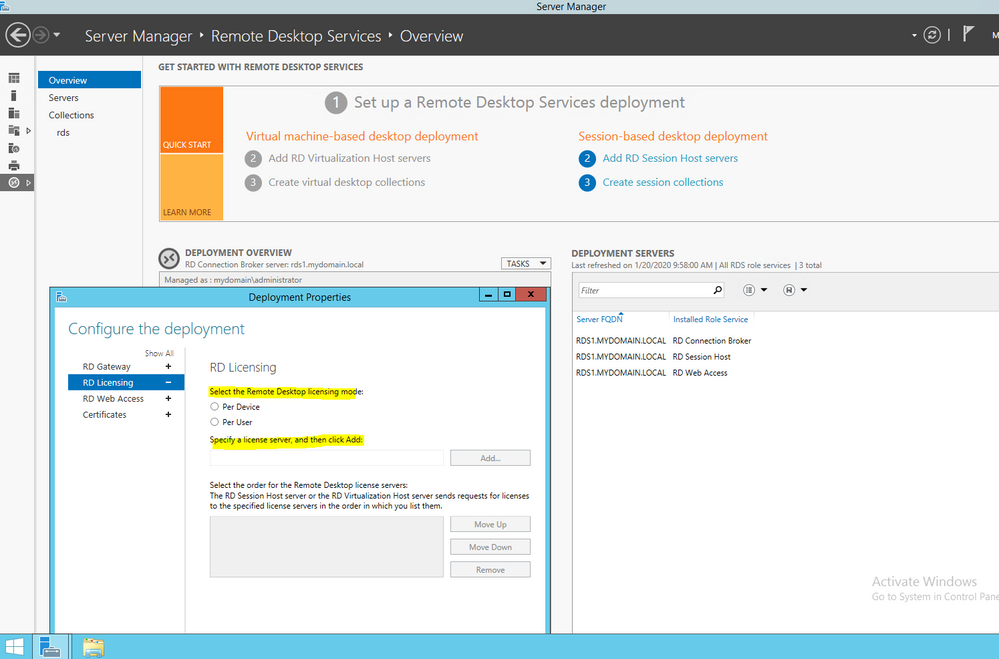Click the Server Manager window icon in title bar
Image resolution: width=999 pixels, height=659 pixels.
point(4,6)
